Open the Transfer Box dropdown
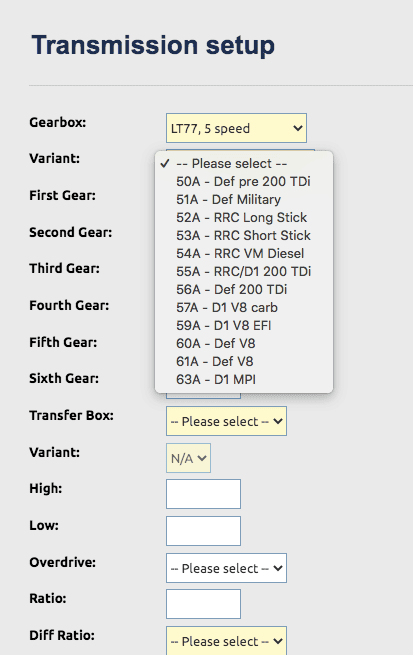Image resolution: width=413 pixels, height=655 pixels. click(x=226, y=421)
